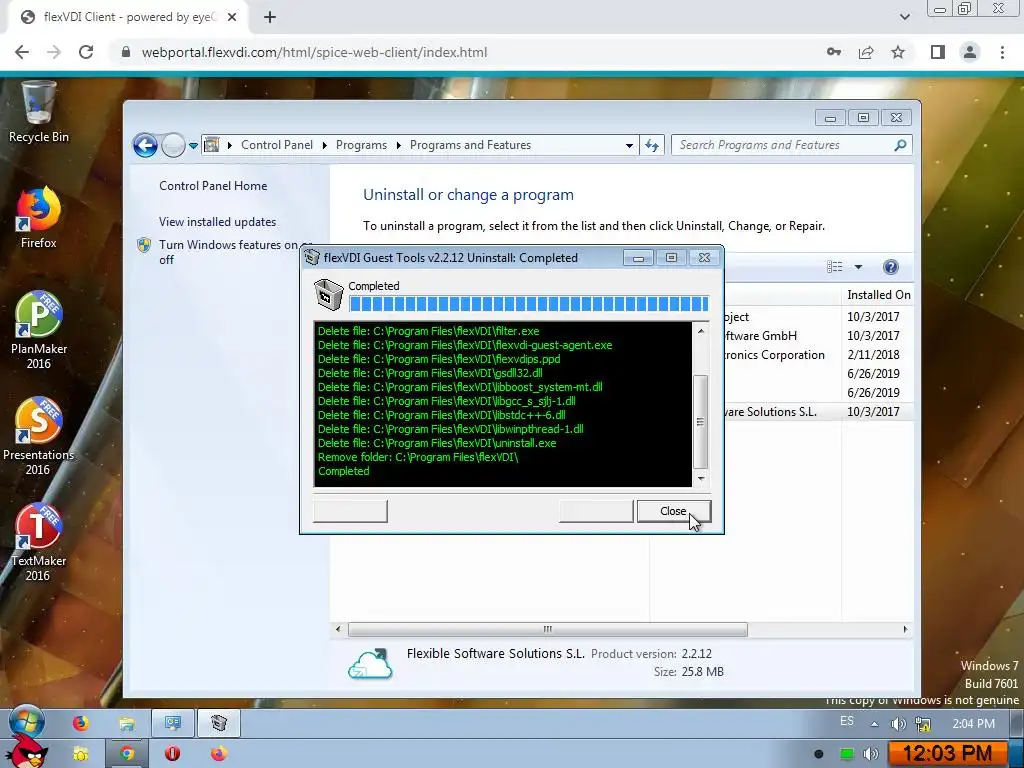This screenshot has height=768, width=1024.
Task: Click the Forward arrow in Control Panel window
Action: [x=173, y=145]
